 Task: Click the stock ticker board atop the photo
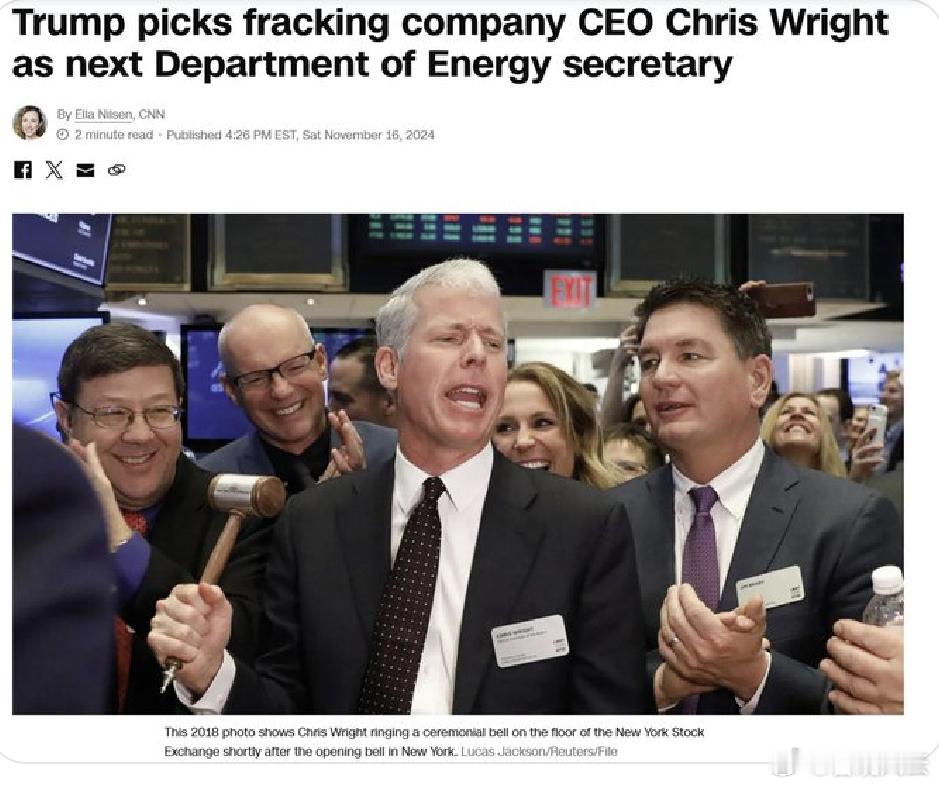(481, 233)
